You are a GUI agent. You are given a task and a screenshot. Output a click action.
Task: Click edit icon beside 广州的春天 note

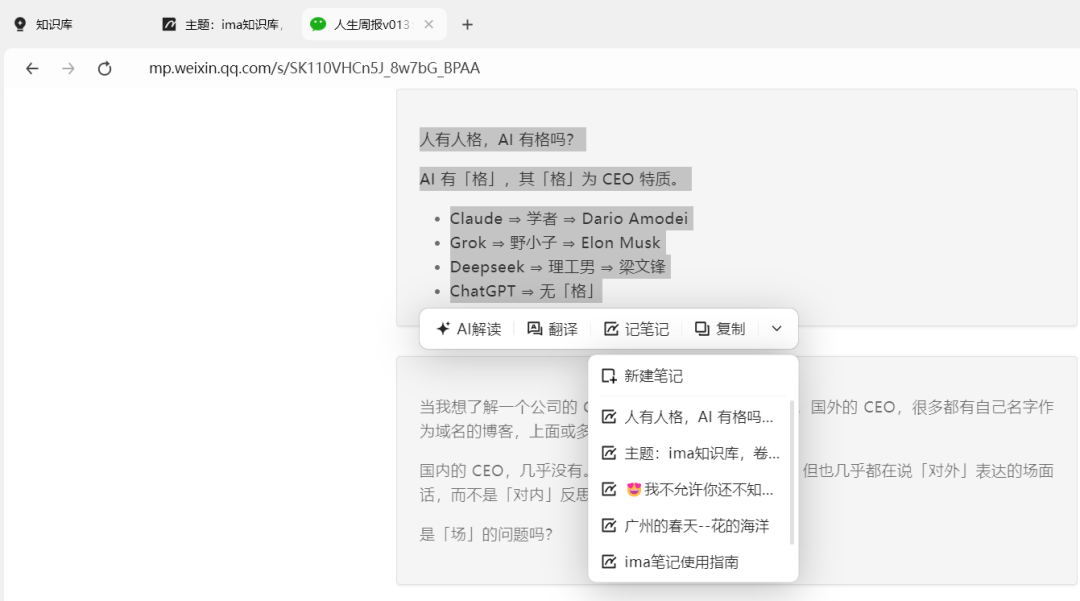(609, 526)
